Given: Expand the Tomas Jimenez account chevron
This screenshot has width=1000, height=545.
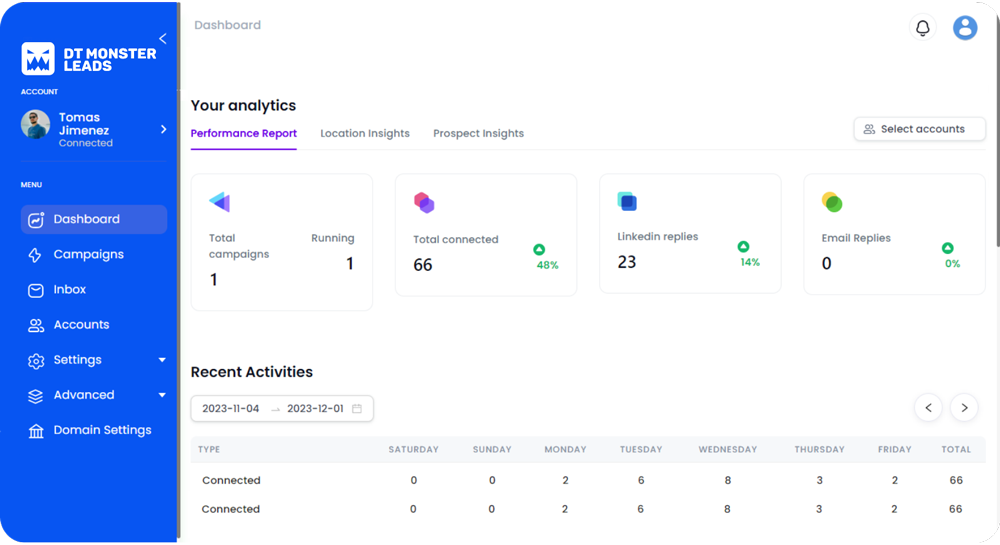Looking at the screenshot, I should click(163, 129).
